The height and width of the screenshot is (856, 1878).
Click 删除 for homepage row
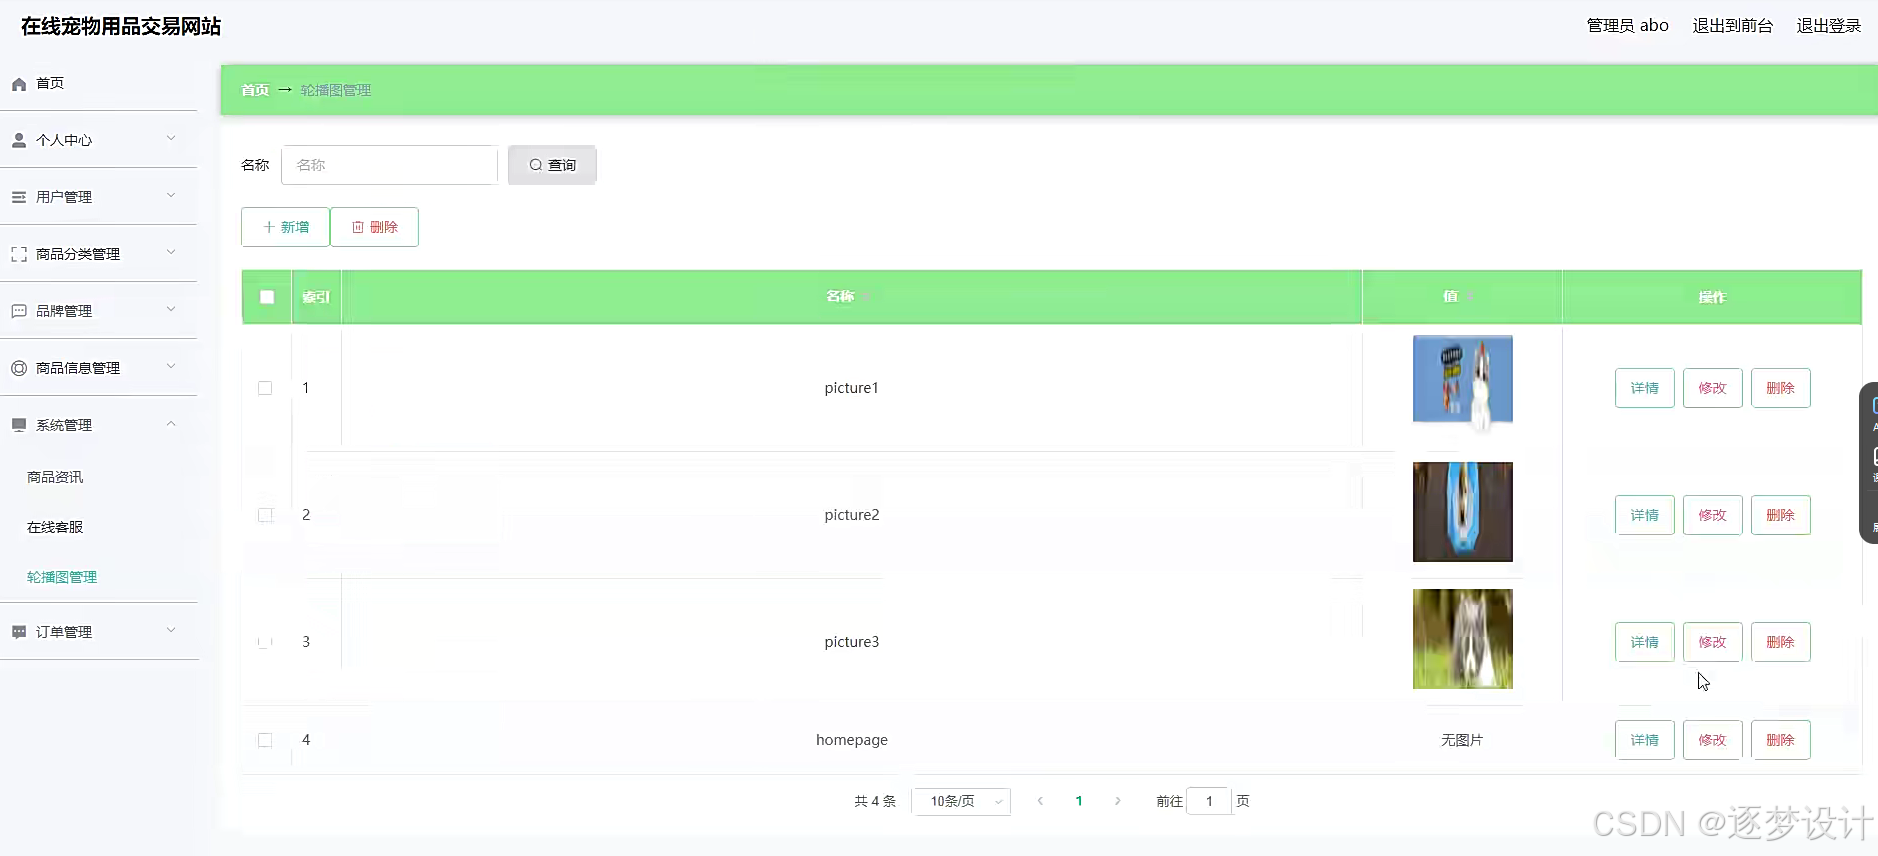point(1781,740)
